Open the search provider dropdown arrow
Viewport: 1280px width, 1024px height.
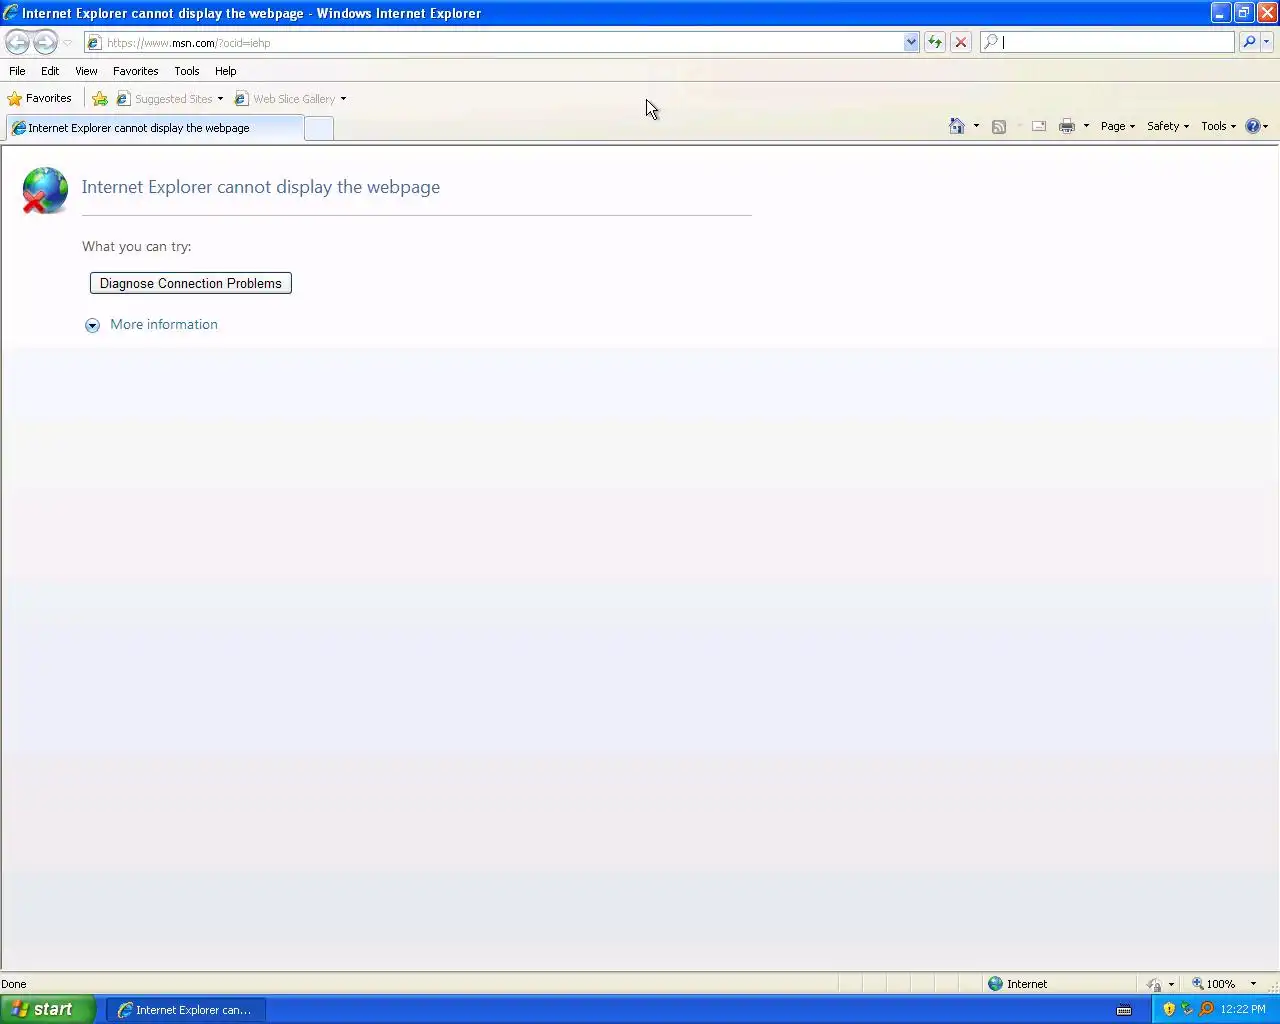(x=1267, y=42)
